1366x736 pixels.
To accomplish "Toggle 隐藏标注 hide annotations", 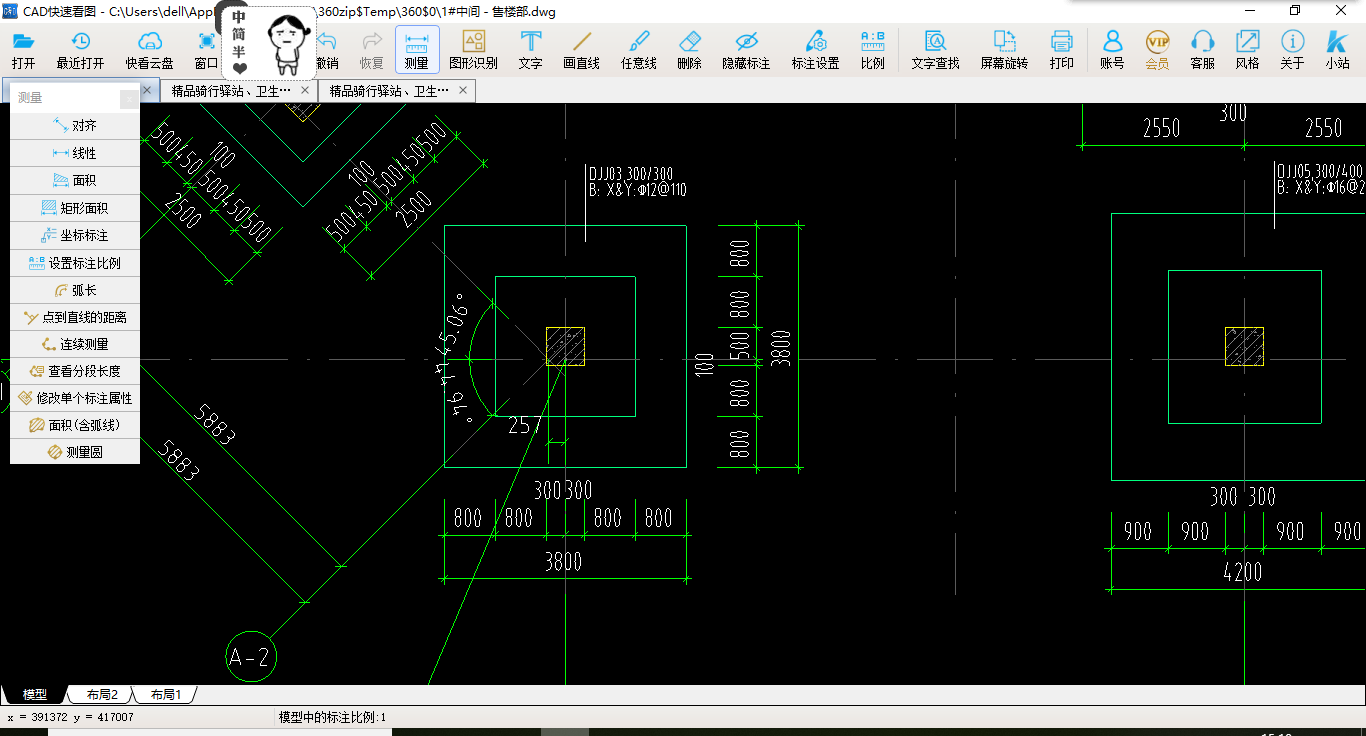I will coord(746,50).
